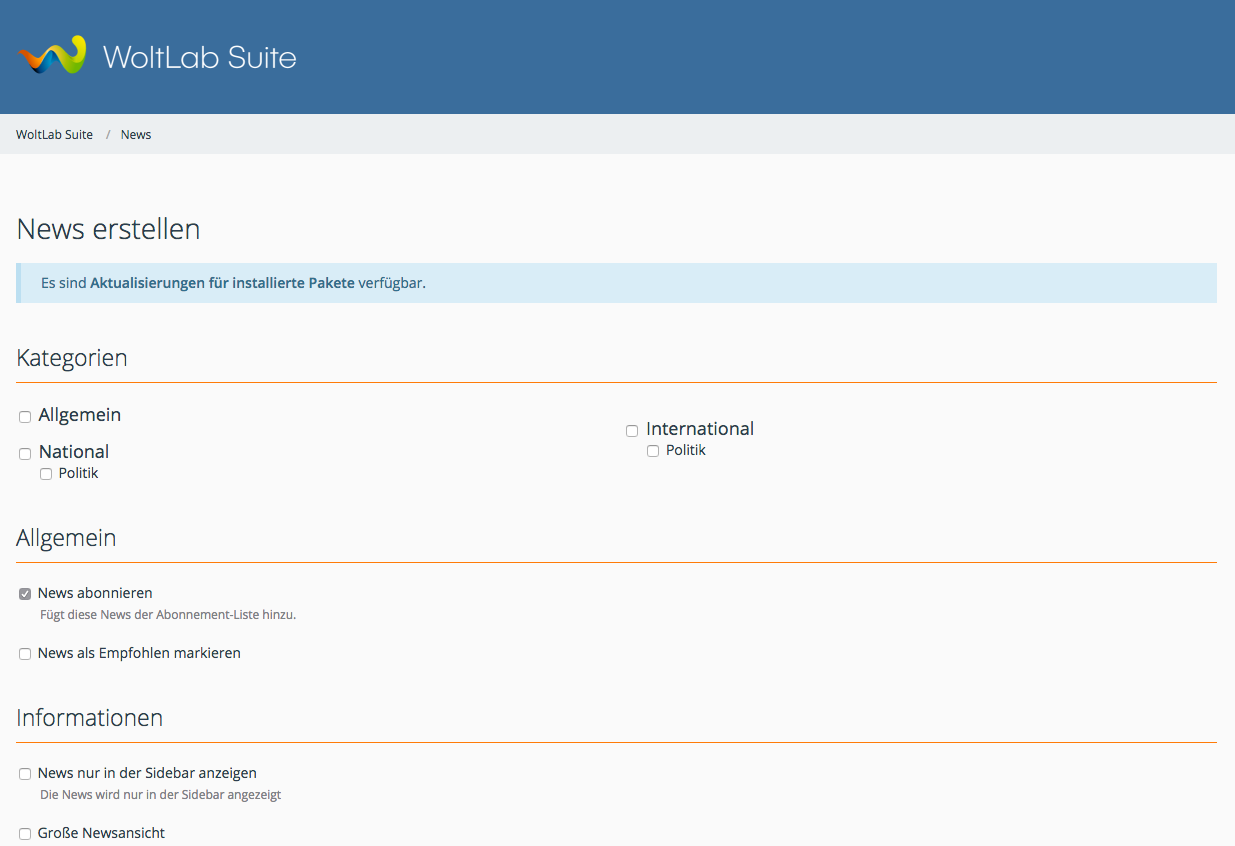Click the Allgemein section heading above News abonnieren
Viewport: 1235px width, 846px height.
(66, 538)
